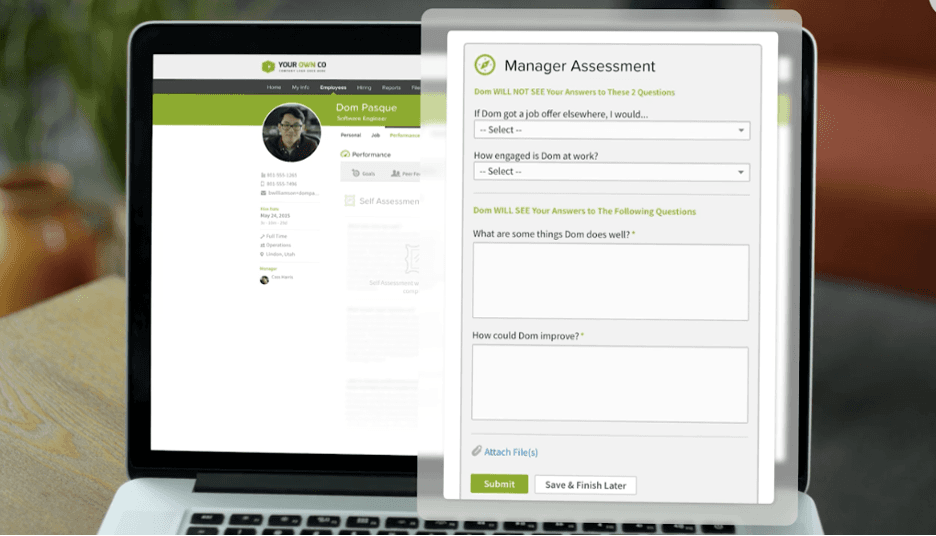Click the paperclip attachment icon
Image resolution: width=936 pixels, height=536 pixels.
click(477, 451)
